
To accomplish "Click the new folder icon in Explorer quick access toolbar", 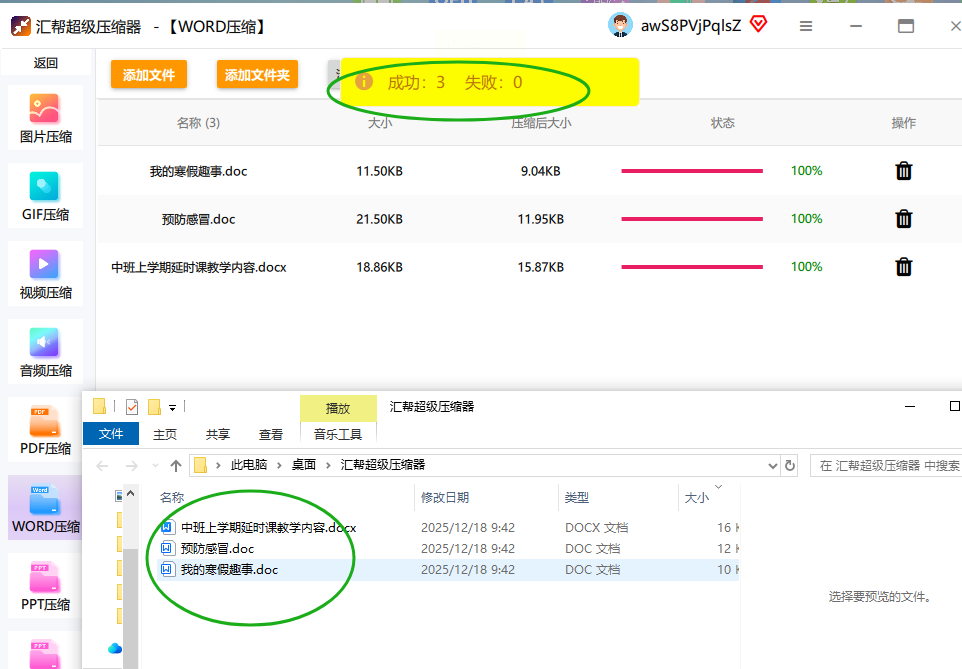I will [x=155, y=407].
